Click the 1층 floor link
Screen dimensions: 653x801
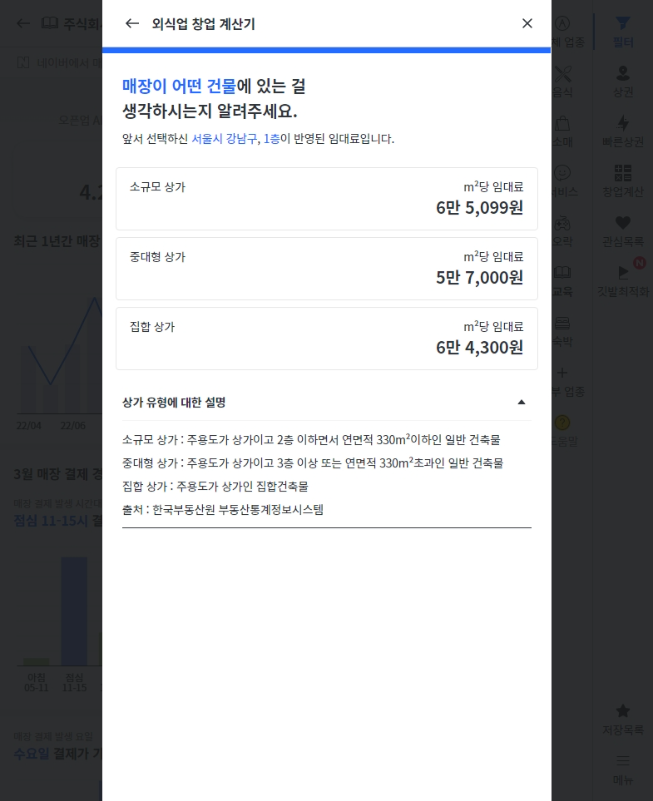(x=271, y=139)
